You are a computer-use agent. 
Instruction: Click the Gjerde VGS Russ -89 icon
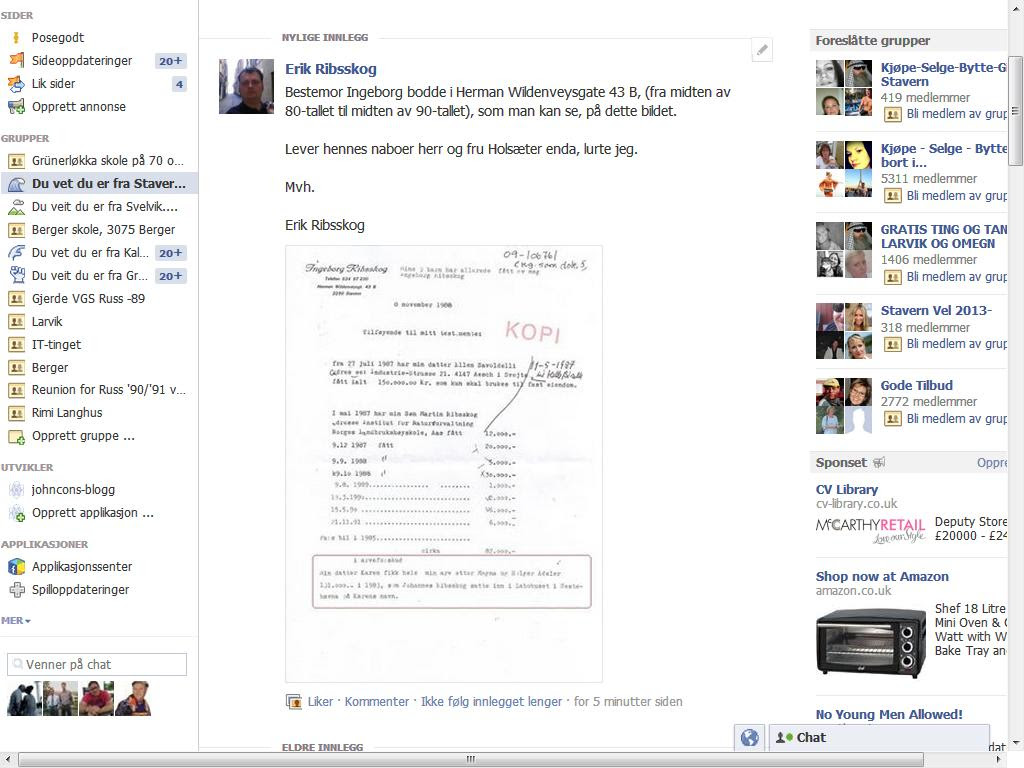point(16,299)
